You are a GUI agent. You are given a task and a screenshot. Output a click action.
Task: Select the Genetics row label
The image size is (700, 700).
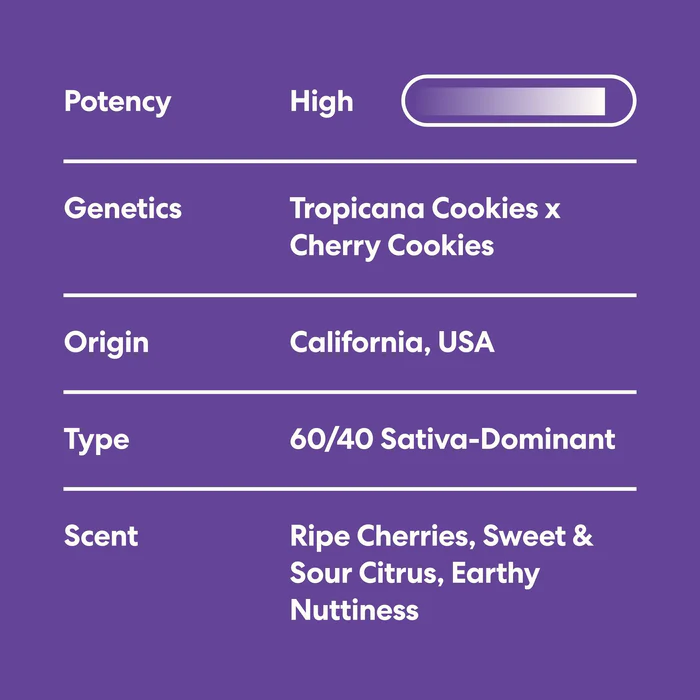[x=123, y=209]
